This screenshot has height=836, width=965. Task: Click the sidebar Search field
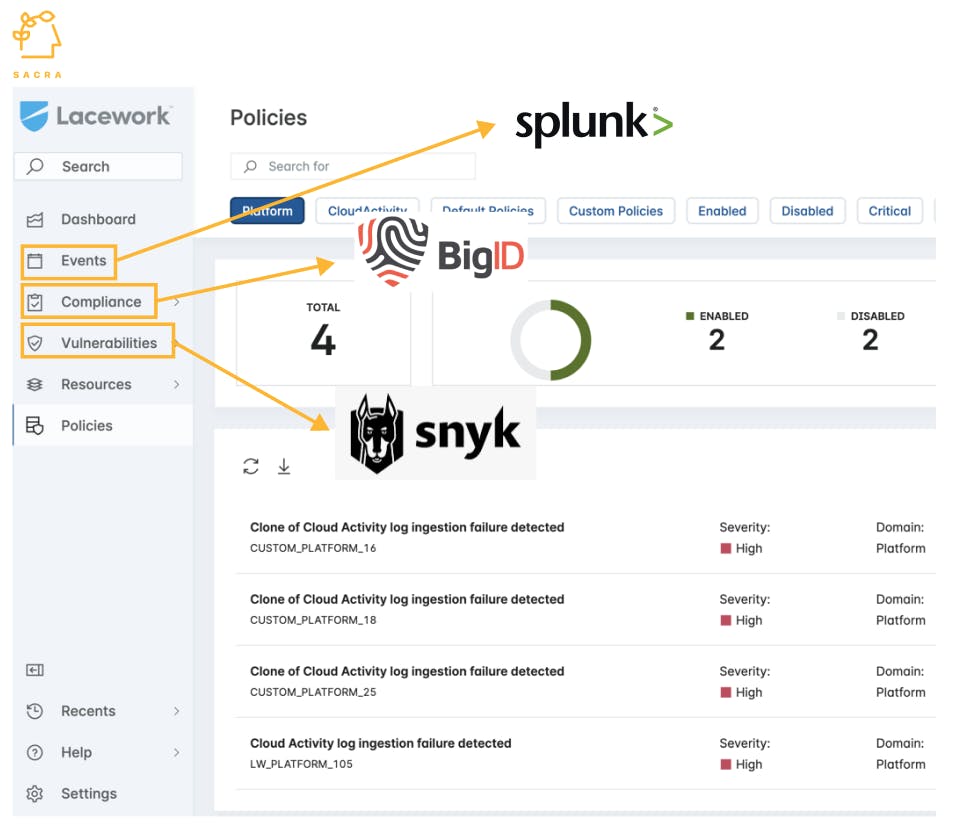click(98, 166)
